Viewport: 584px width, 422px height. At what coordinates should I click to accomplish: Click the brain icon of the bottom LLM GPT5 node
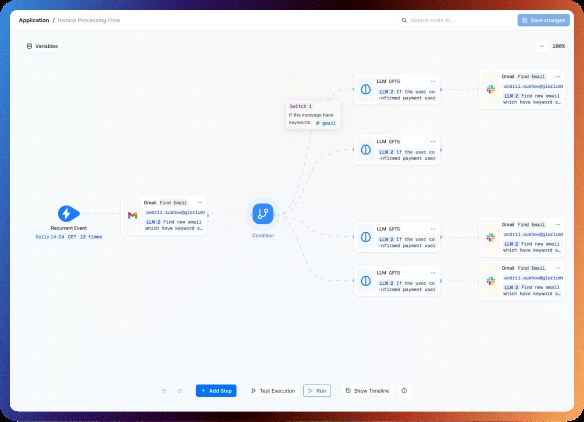coord(366,281)
